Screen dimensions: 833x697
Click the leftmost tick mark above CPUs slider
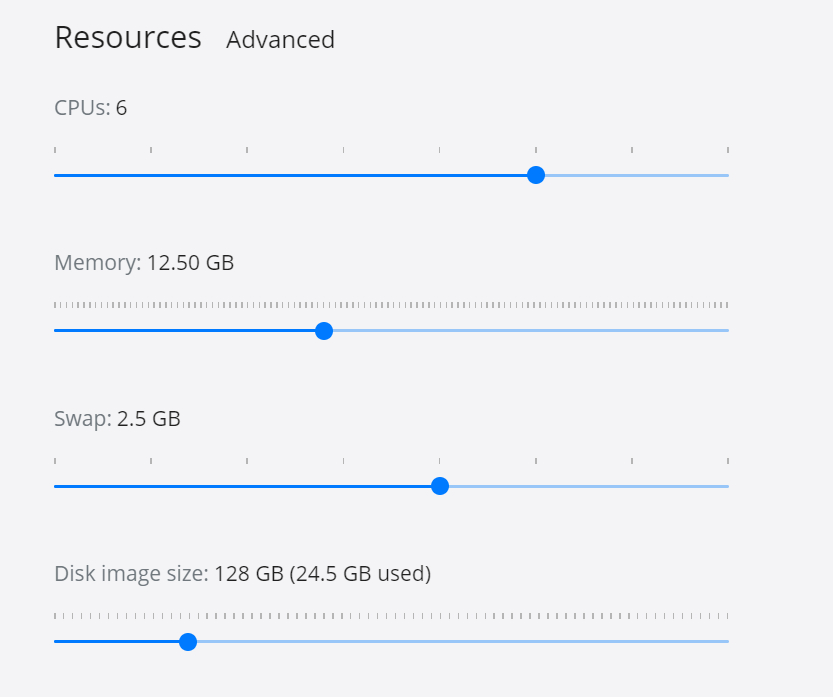[55, 150]
